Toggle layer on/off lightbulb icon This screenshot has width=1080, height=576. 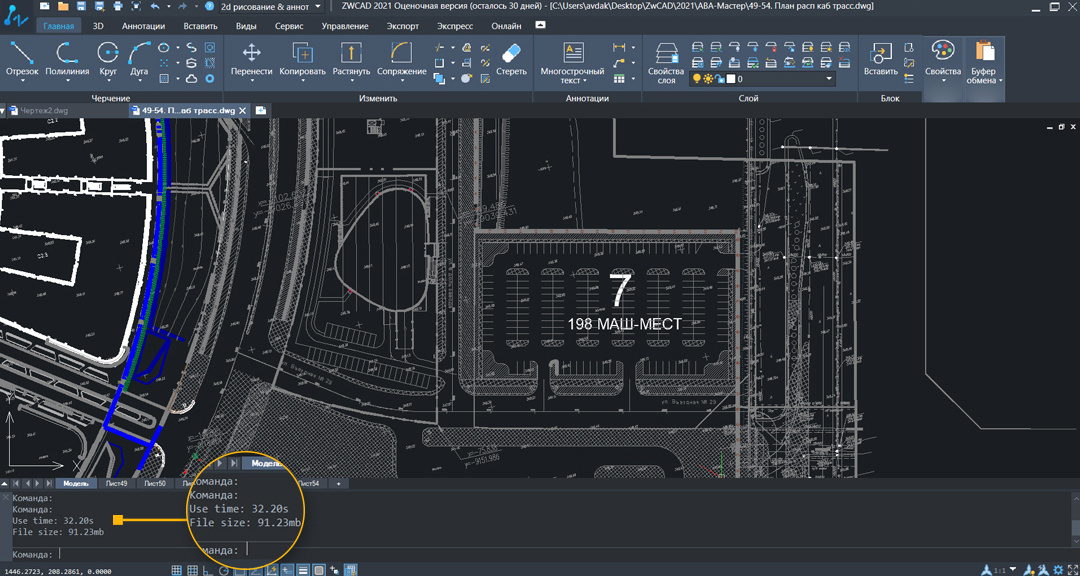tap(697, 79)
